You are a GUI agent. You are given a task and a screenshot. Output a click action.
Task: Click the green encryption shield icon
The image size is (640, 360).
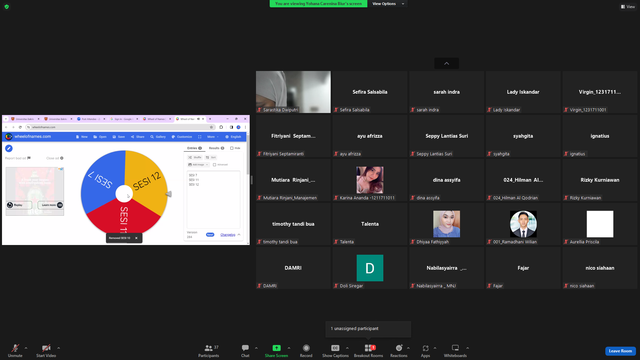coord(7,7)
